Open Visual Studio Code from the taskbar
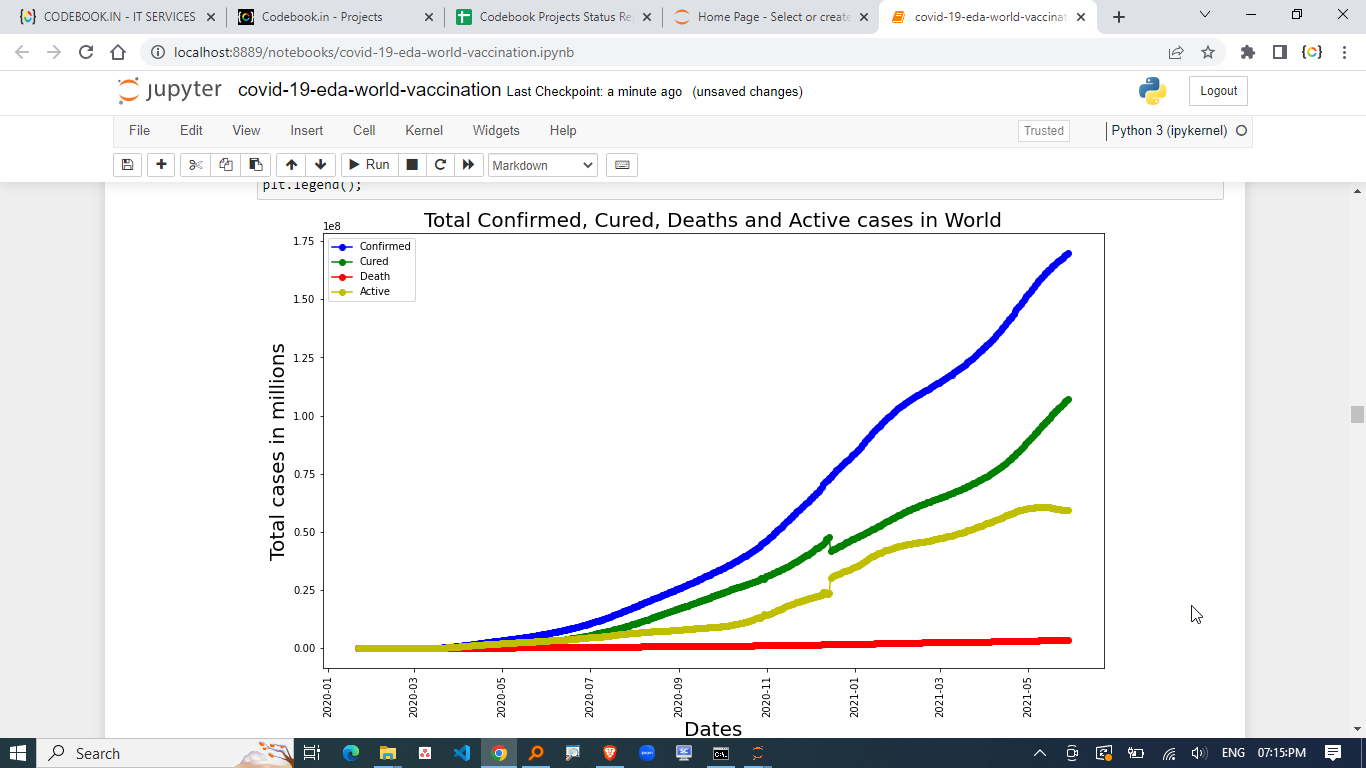The width and height of the screenshot is (1366, 768). click(462, 753)
